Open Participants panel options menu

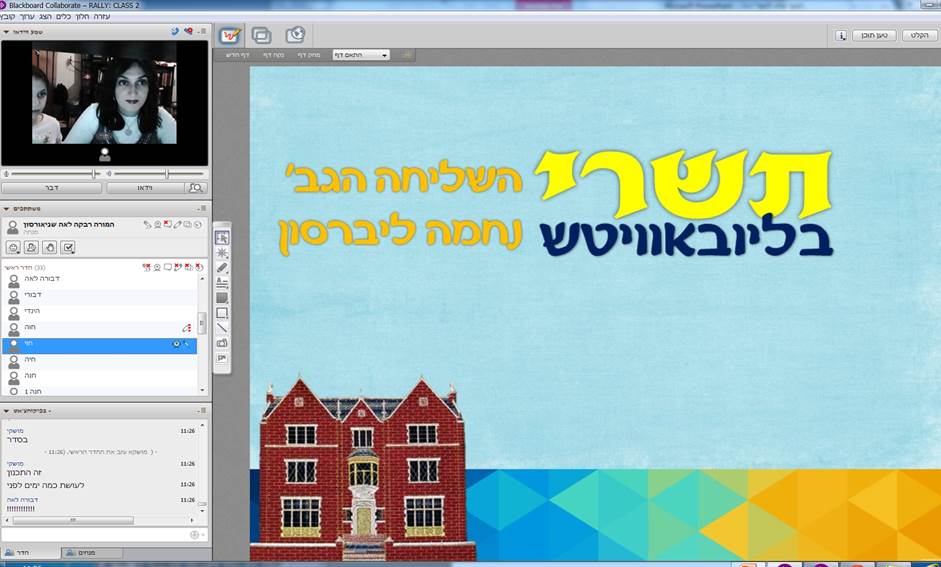tap(202, 208)
